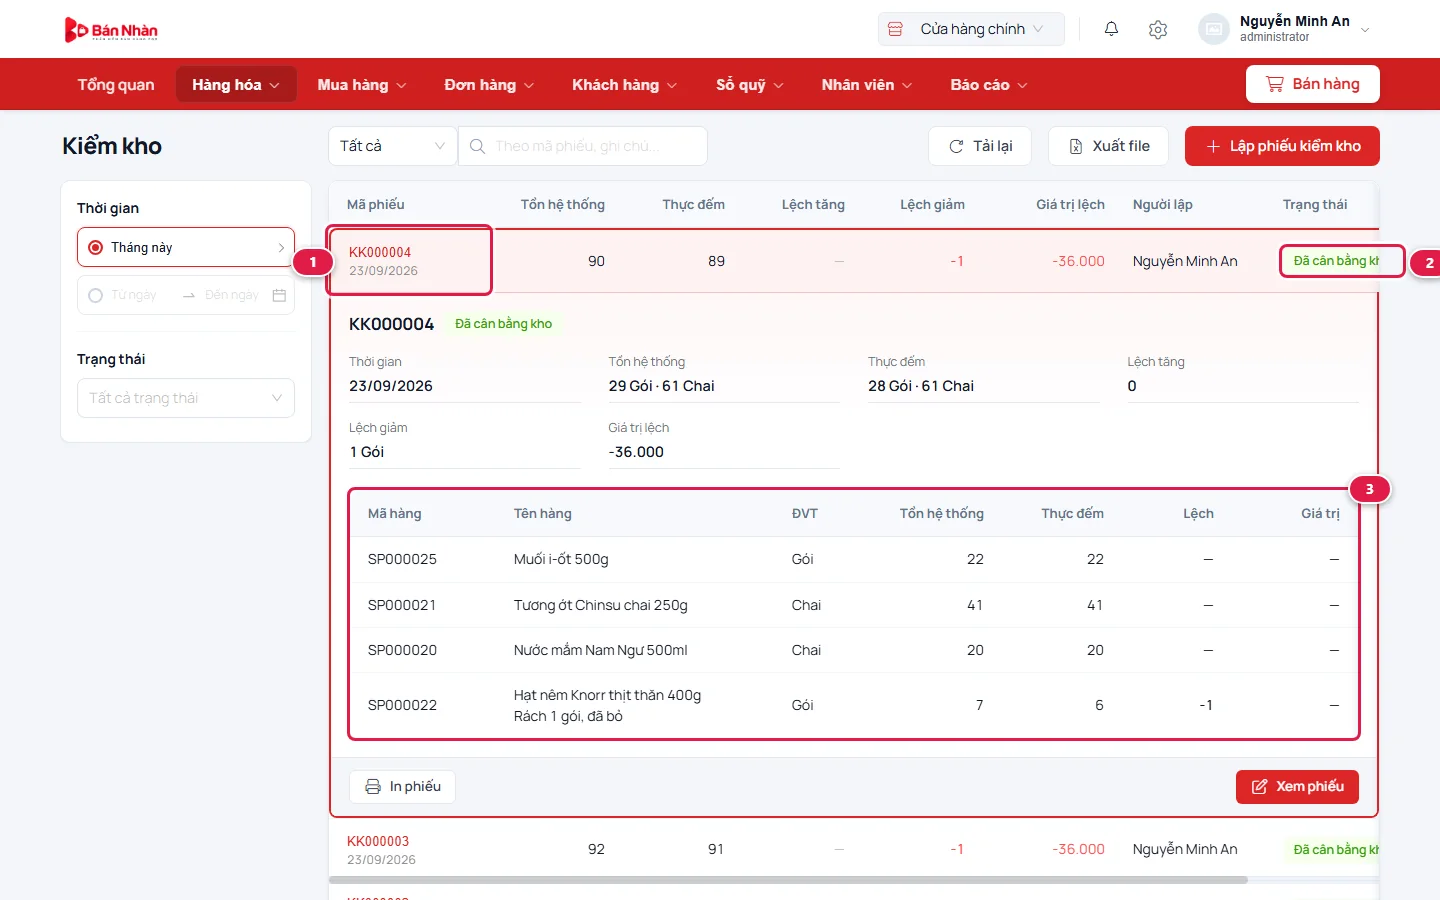Click the calendar icon in date range
The width and height of the screenshot is (1440, 900).
pos(279,295)
